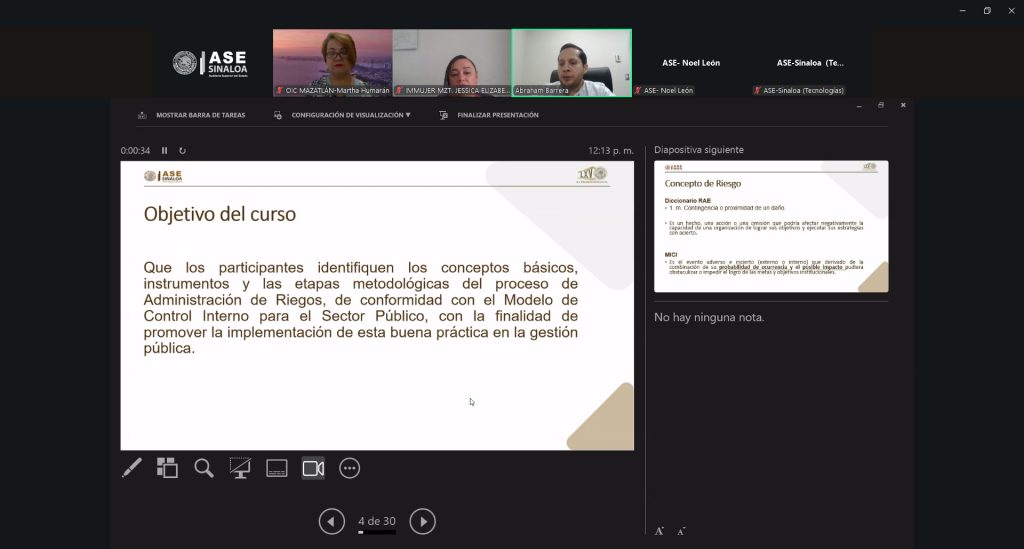
Task: Click the next slide preview Concepto de Riesgo
Action: click(771, 226)
